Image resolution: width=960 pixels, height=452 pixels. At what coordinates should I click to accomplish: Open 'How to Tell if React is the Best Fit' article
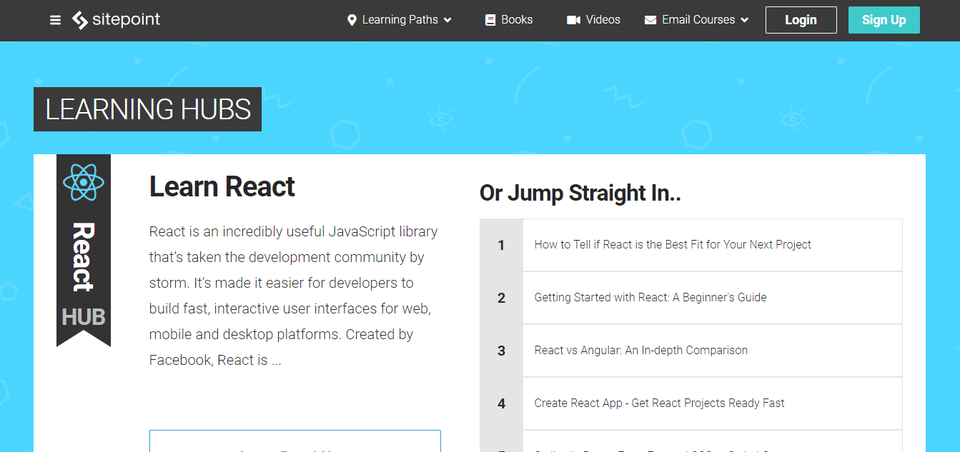click(x=672, y=244)
